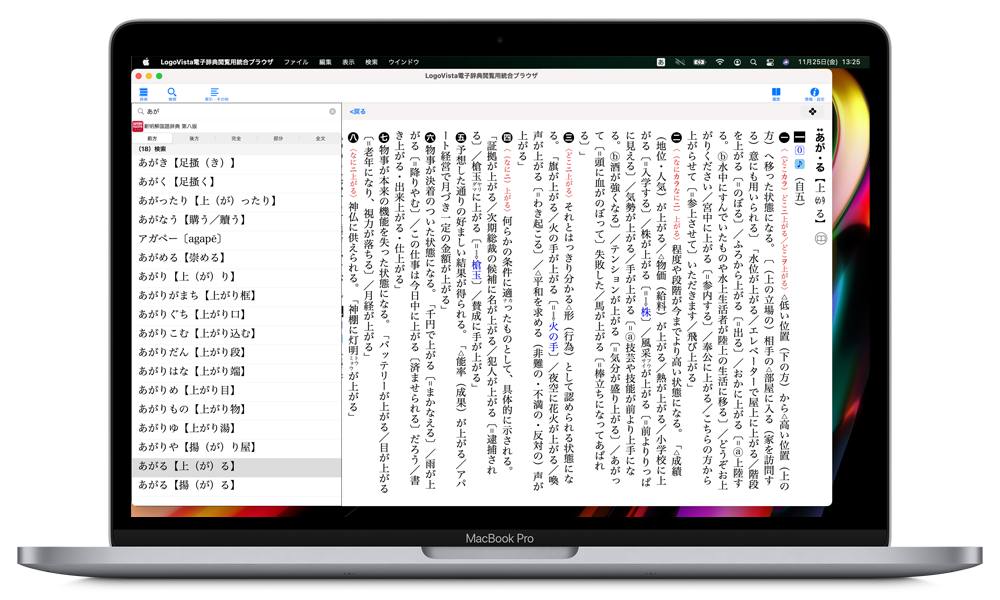Open the Wi-Fi status menu icon

719,62
